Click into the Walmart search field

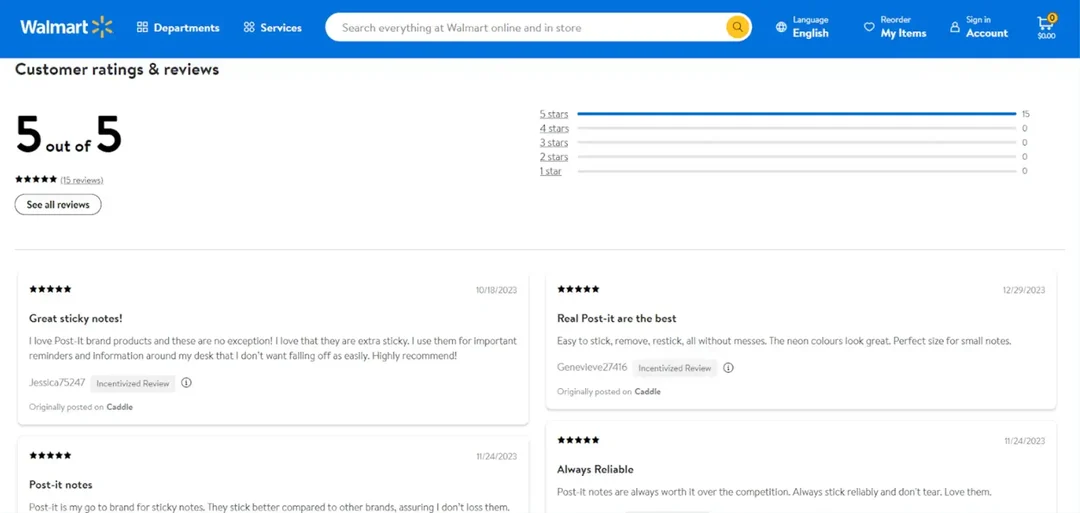[x=530, y=28]
